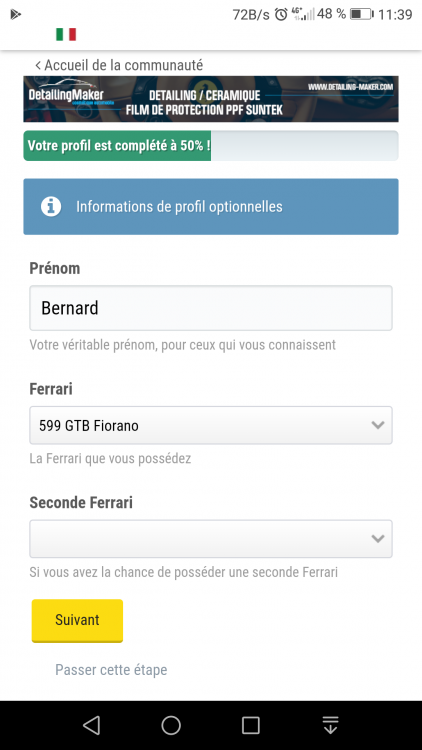Tap the battery status icon
422x750 pixels.
point(362,14)
